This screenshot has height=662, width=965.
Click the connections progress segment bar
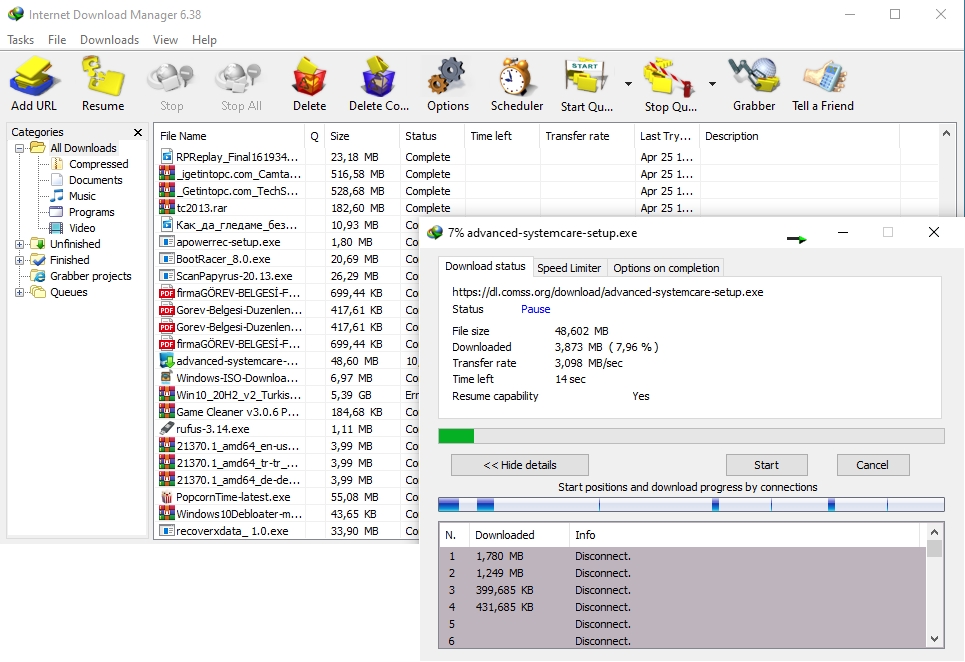691,505
